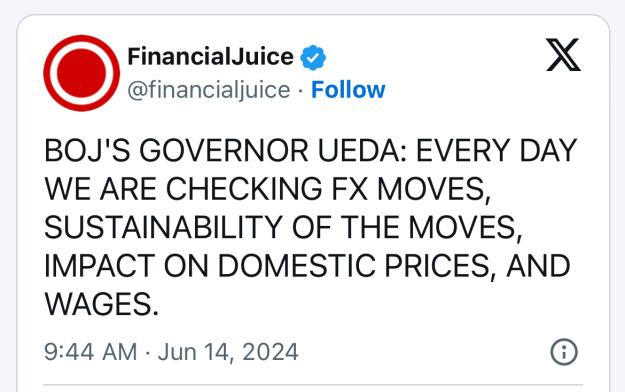Click "WE ARE" starting the second line
The image size is (625, 392).
point(100,189)
